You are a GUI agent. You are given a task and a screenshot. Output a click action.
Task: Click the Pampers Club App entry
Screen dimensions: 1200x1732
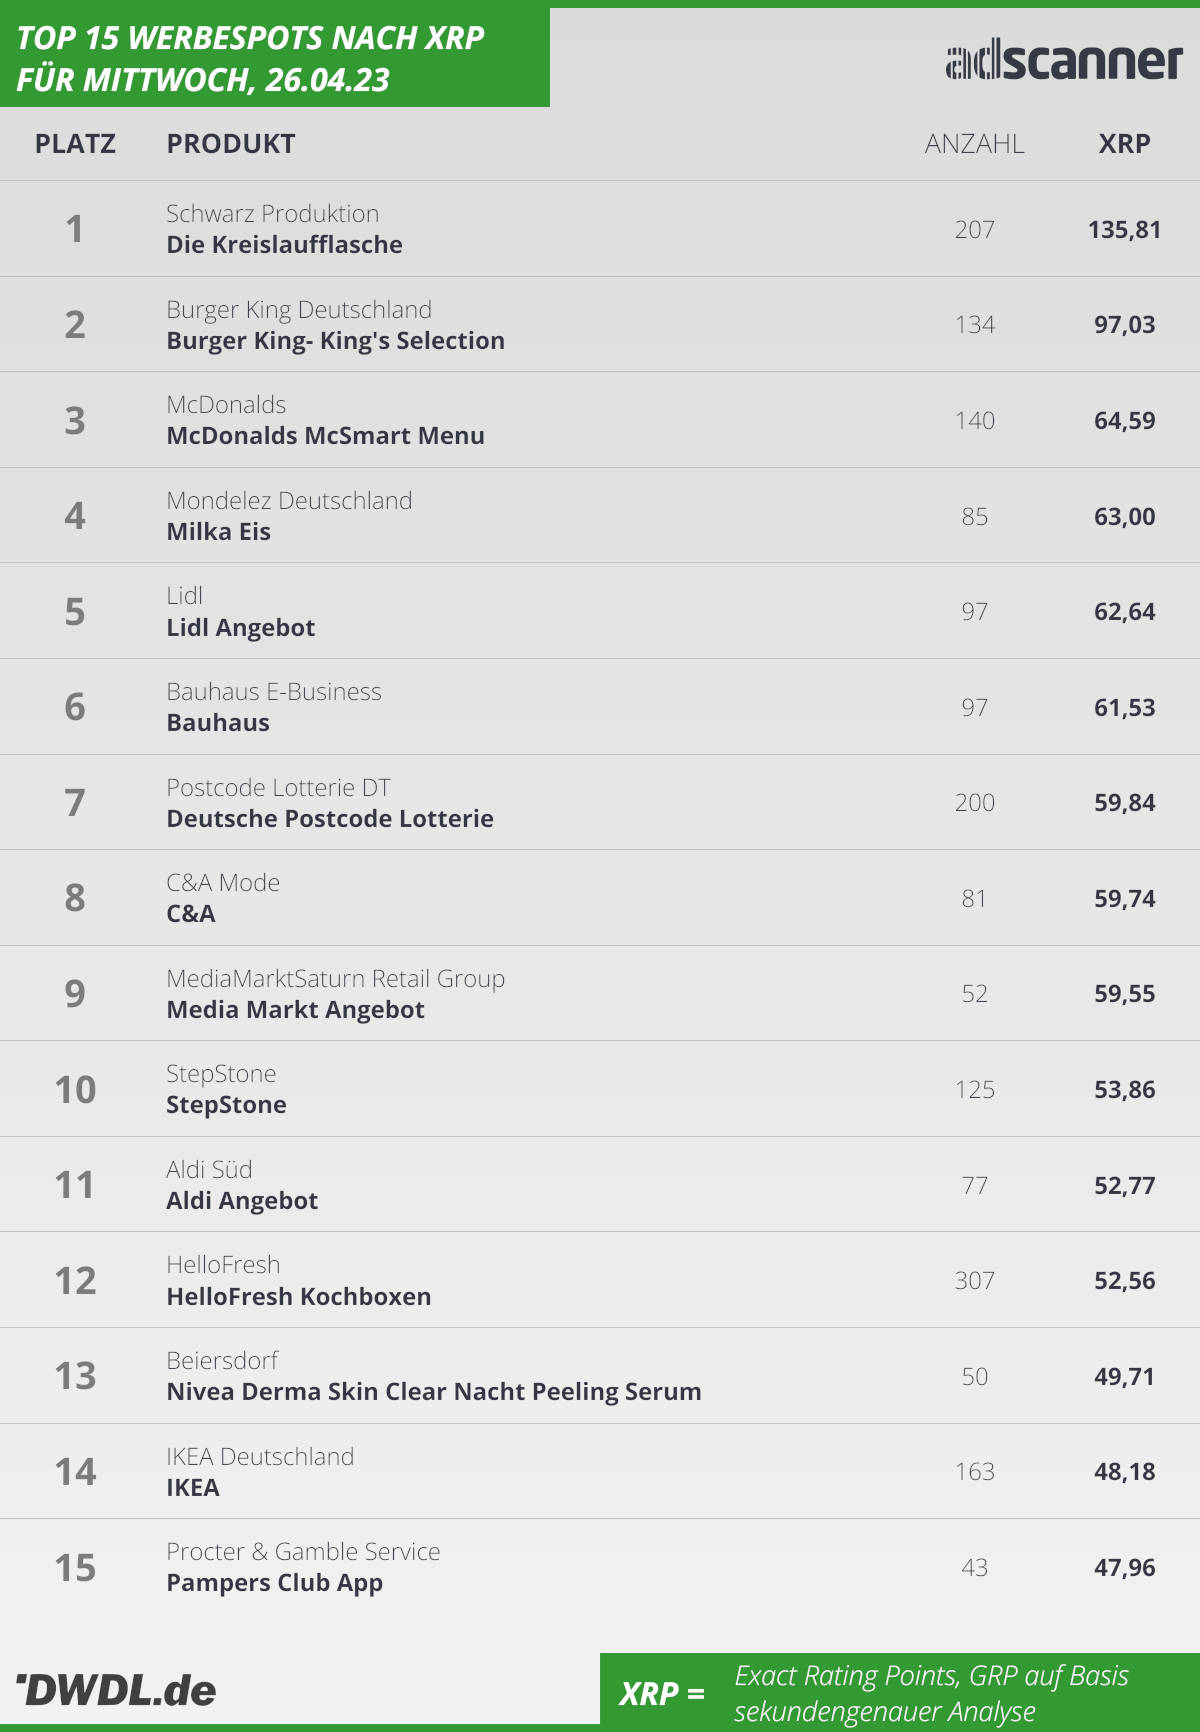274,1583
